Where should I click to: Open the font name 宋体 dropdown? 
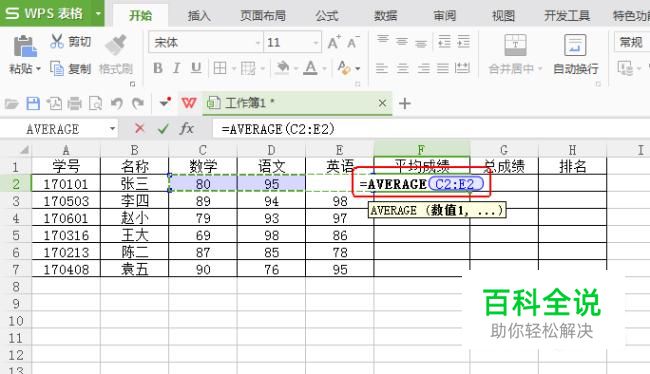(258, 42)
